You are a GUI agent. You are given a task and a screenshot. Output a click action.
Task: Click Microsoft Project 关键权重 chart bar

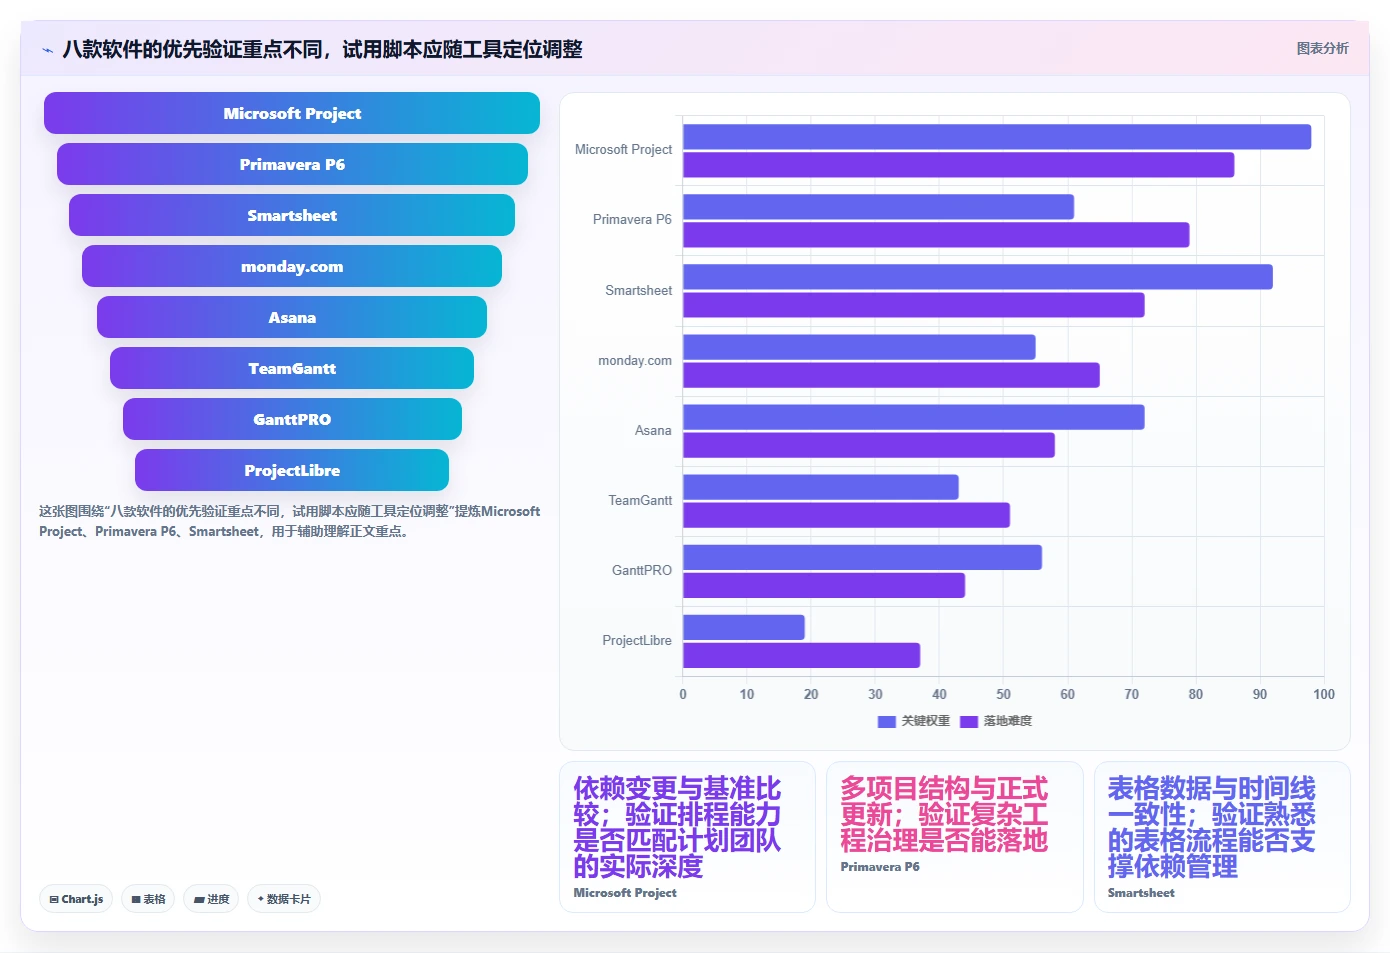click(x=997, y=137)
